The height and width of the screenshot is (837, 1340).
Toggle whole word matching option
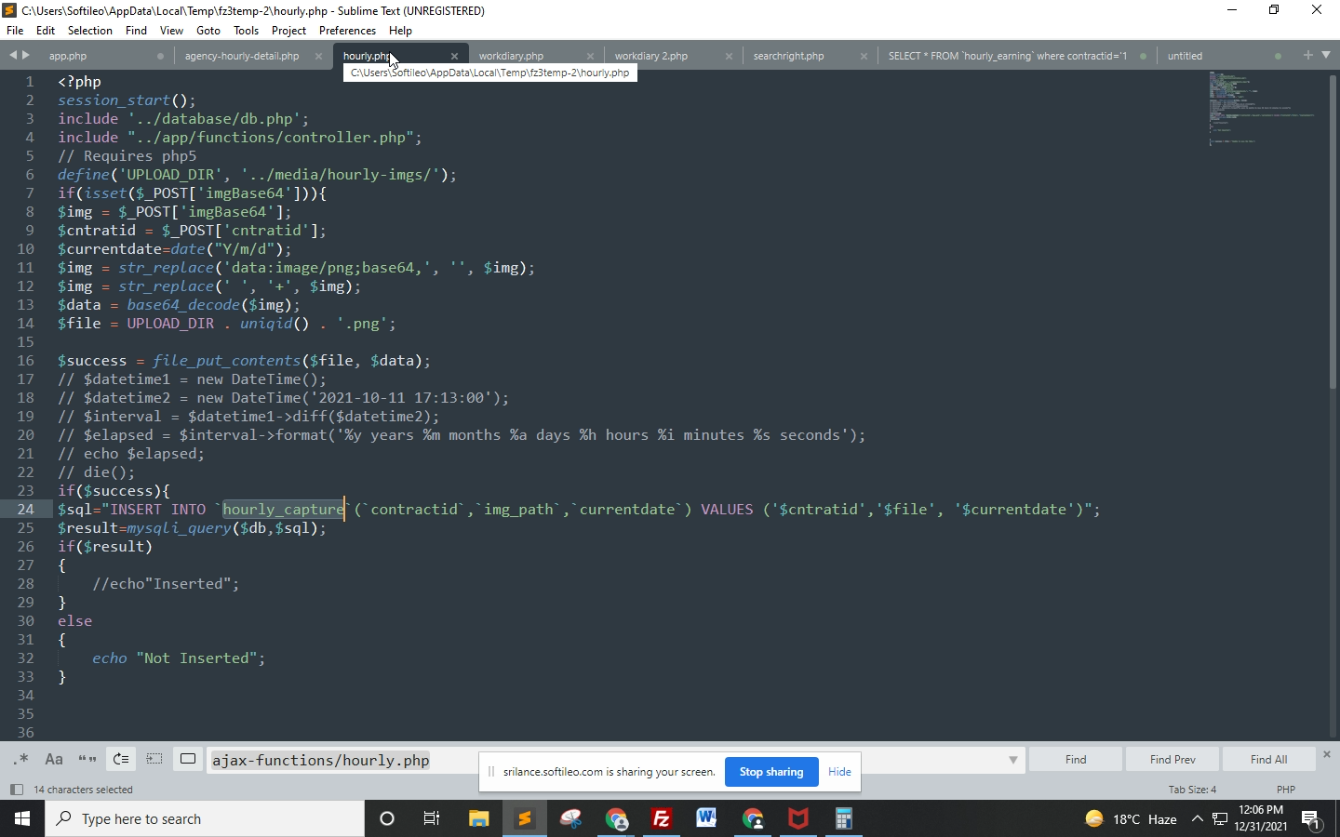(x=87, y=759)
